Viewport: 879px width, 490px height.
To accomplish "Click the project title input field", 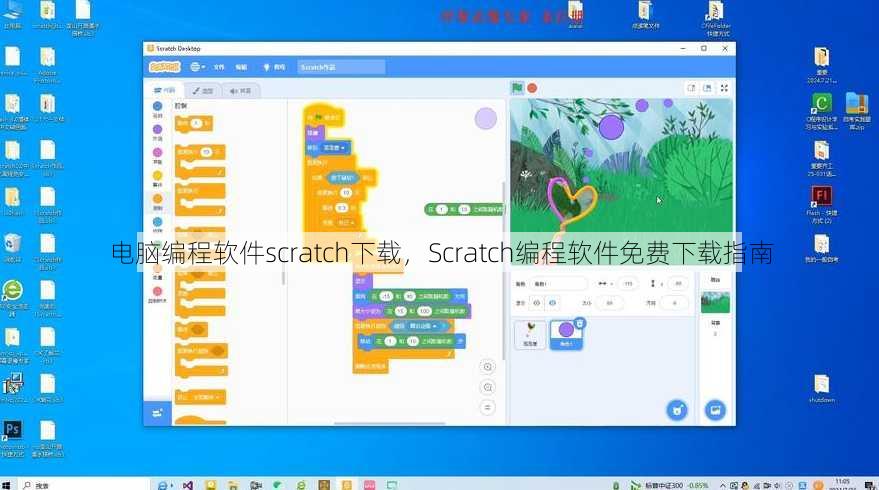I will coord(341,67).
